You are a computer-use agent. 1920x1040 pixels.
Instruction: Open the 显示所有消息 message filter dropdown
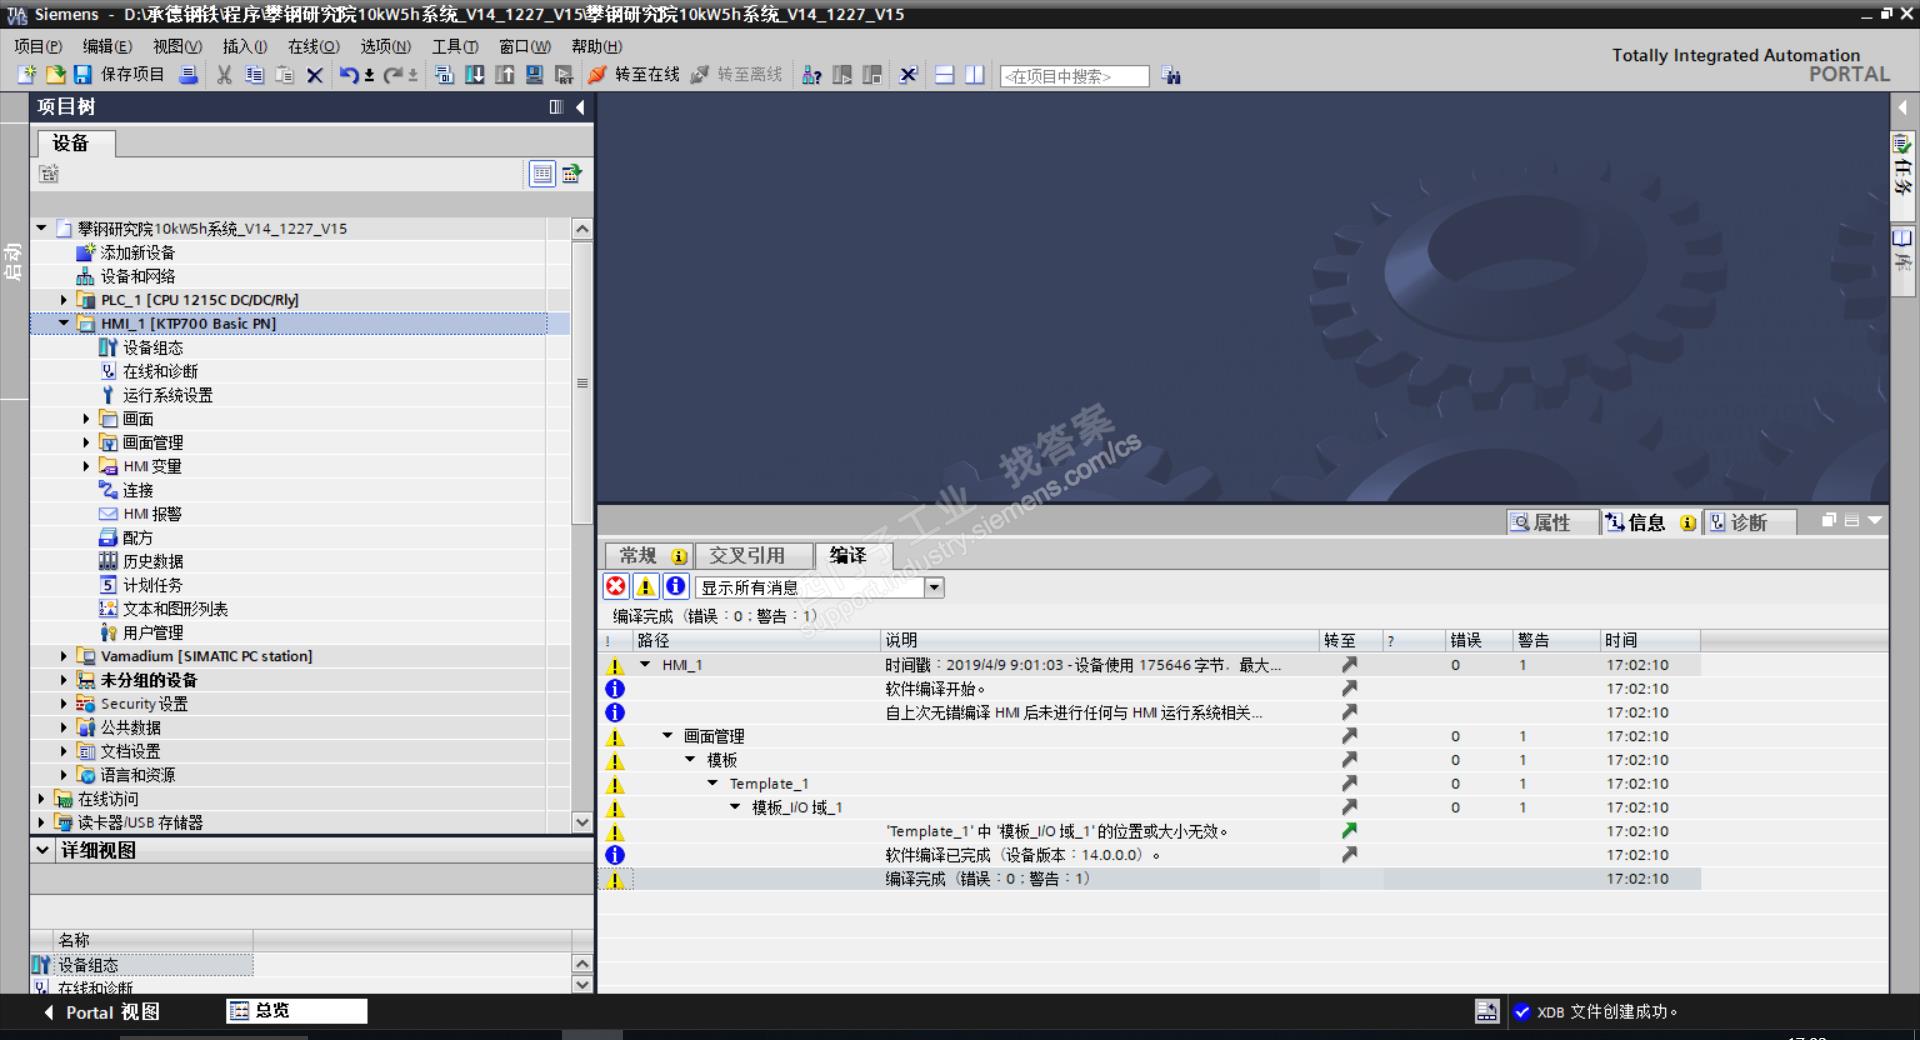934,588
